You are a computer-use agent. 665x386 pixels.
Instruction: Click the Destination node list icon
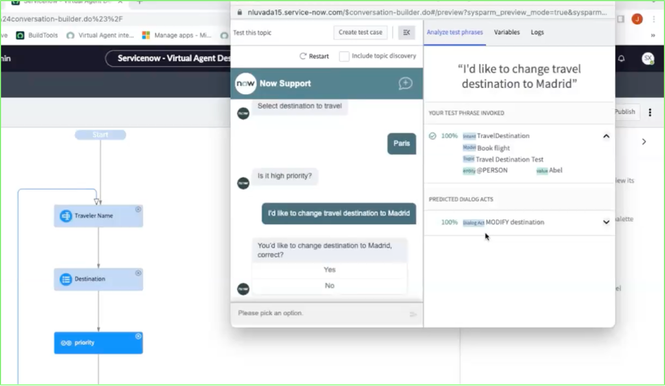(66, 280)
